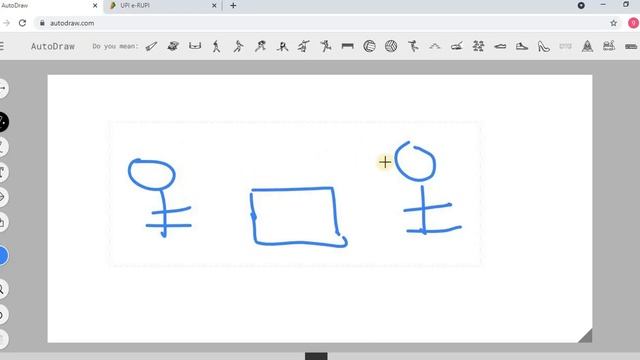Bookmark this page with star icon
The height and width of the screenshot is (360, 640).
613,23
